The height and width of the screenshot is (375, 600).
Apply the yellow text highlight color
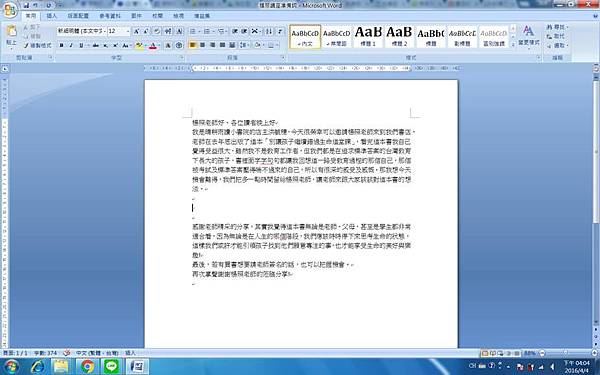pos(139,45)
